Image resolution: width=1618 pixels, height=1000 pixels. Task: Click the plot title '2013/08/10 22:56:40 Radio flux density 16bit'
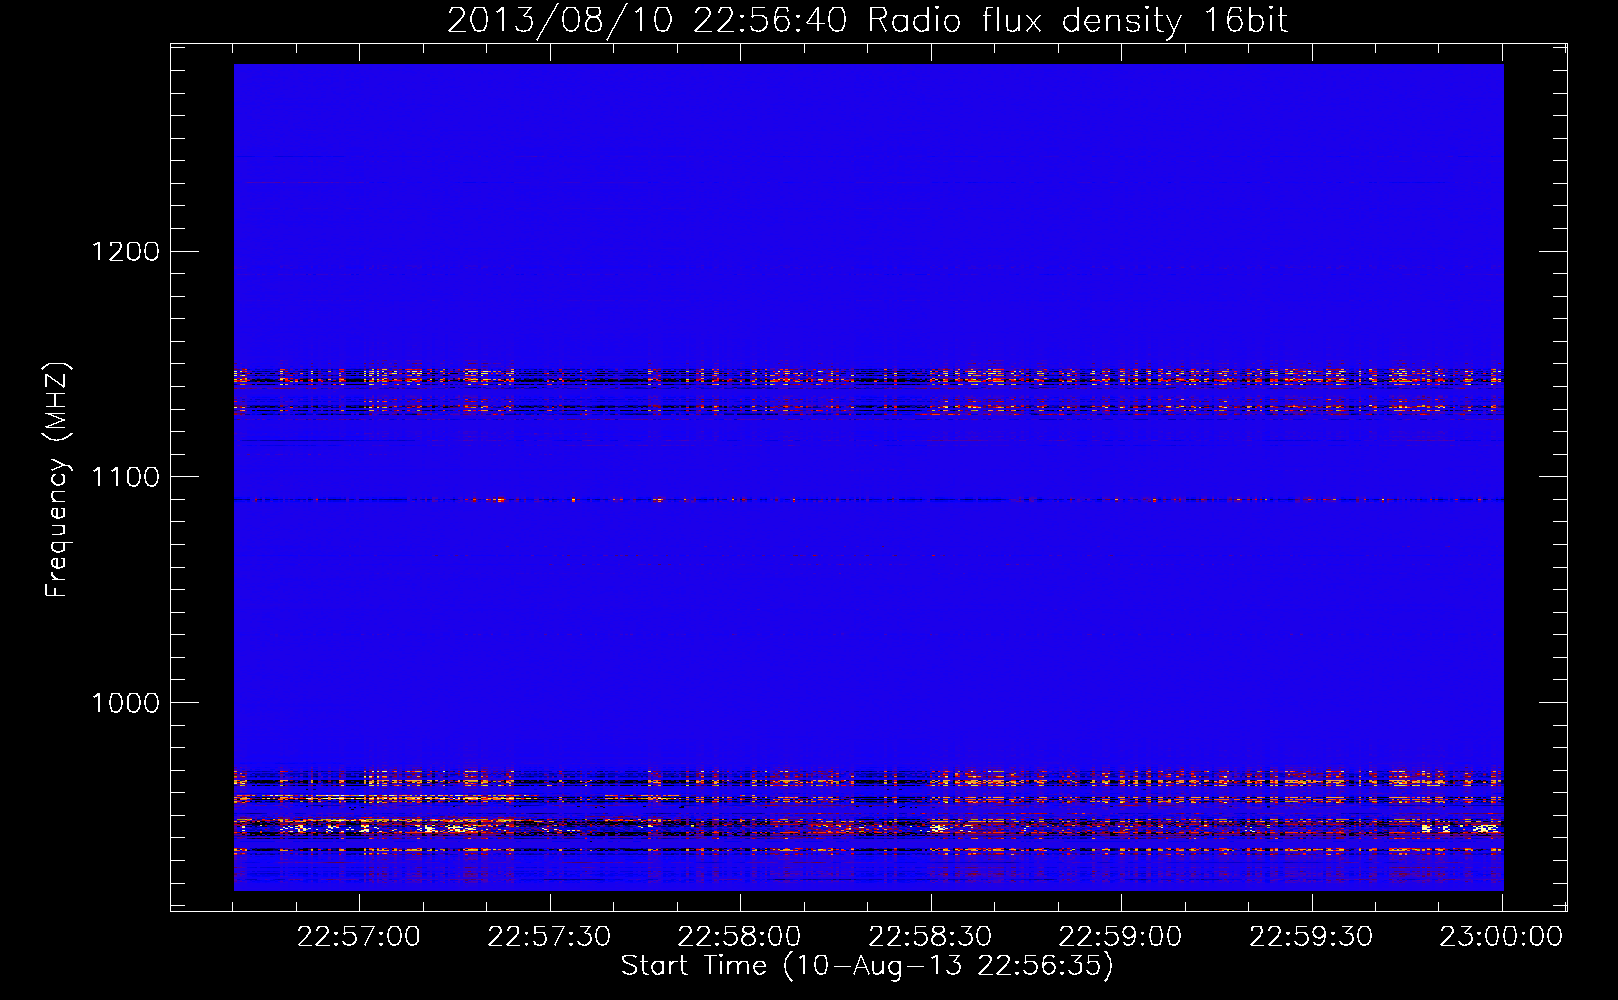[x=867, y=21]
